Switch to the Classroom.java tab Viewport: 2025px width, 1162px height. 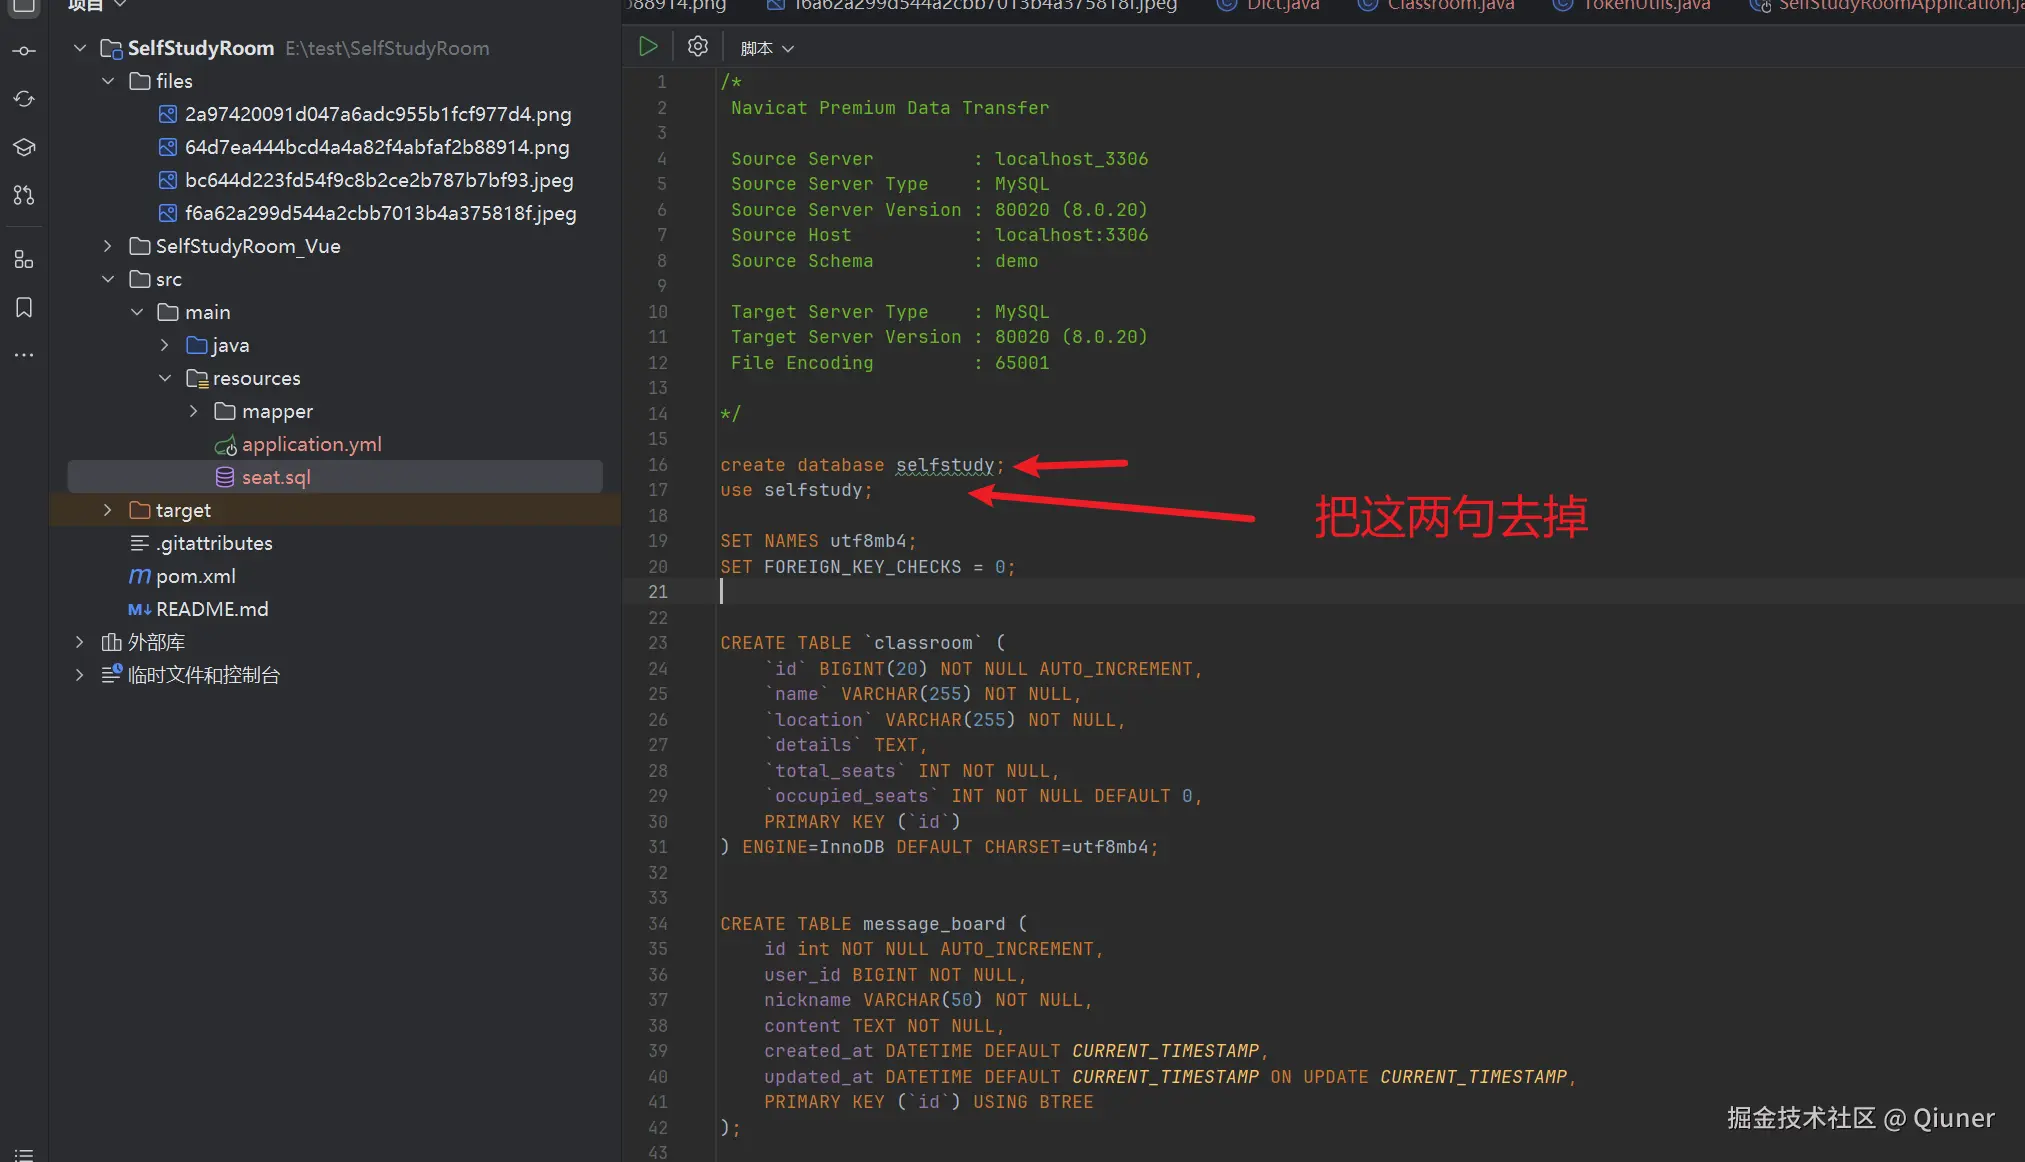tap(1449, 6)
